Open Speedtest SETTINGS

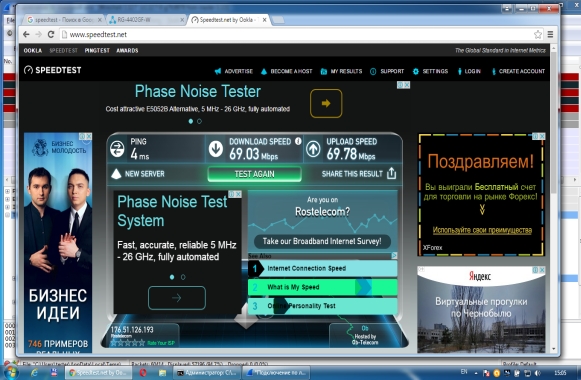point(430,71)
